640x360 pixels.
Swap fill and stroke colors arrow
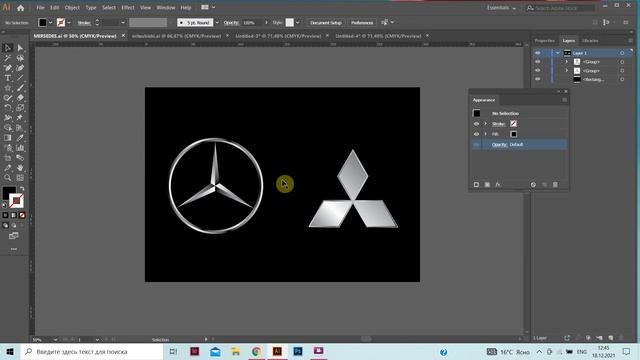[22, 189]
